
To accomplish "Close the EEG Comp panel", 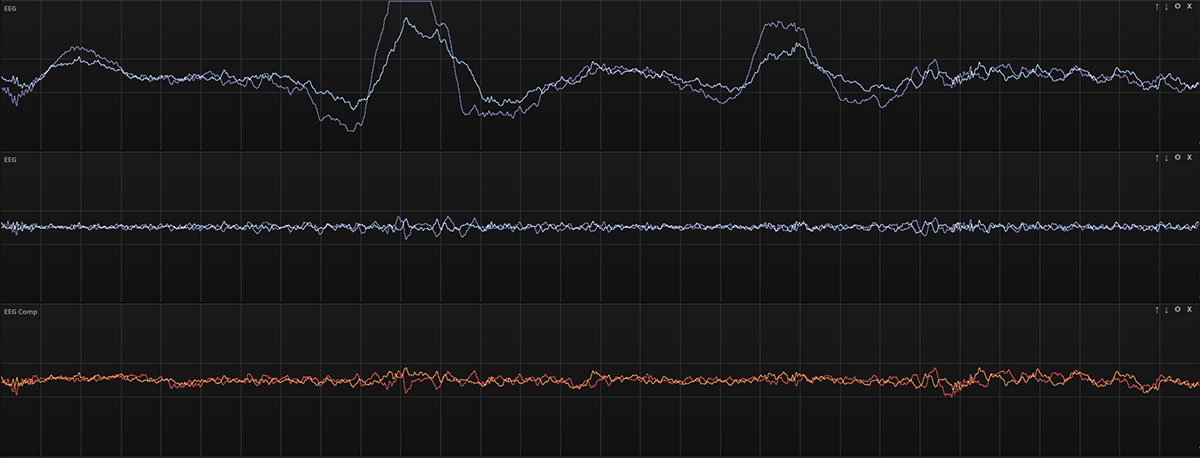I will (x=1189, y=311).
